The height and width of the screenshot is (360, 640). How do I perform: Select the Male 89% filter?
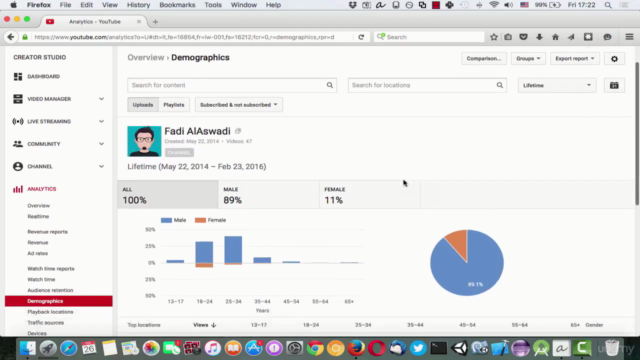[x=269, y=195]
